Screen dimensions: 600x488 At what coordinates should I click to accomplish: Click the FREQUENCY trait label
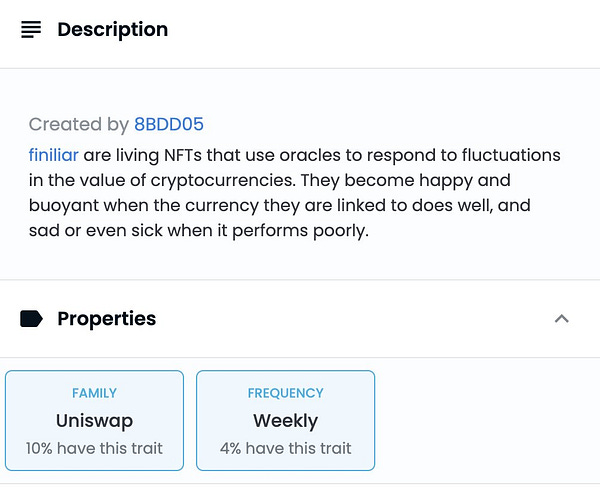point(285,393)
